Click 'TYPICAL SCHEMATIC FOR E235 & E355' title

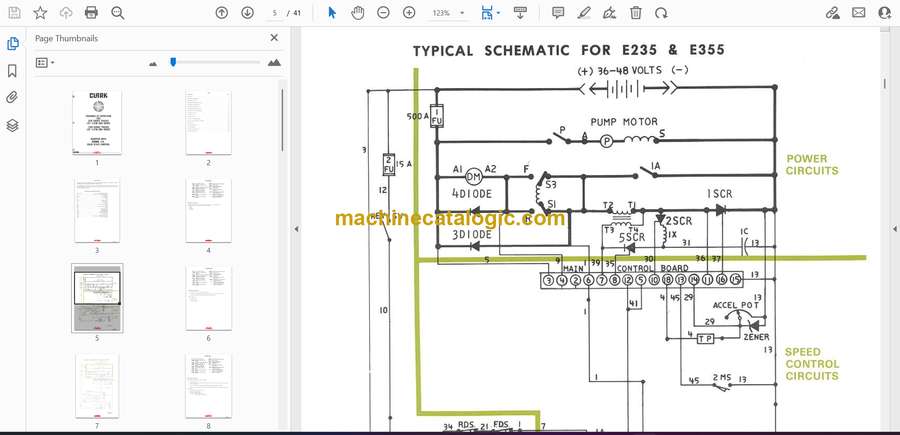coord(569,51)
